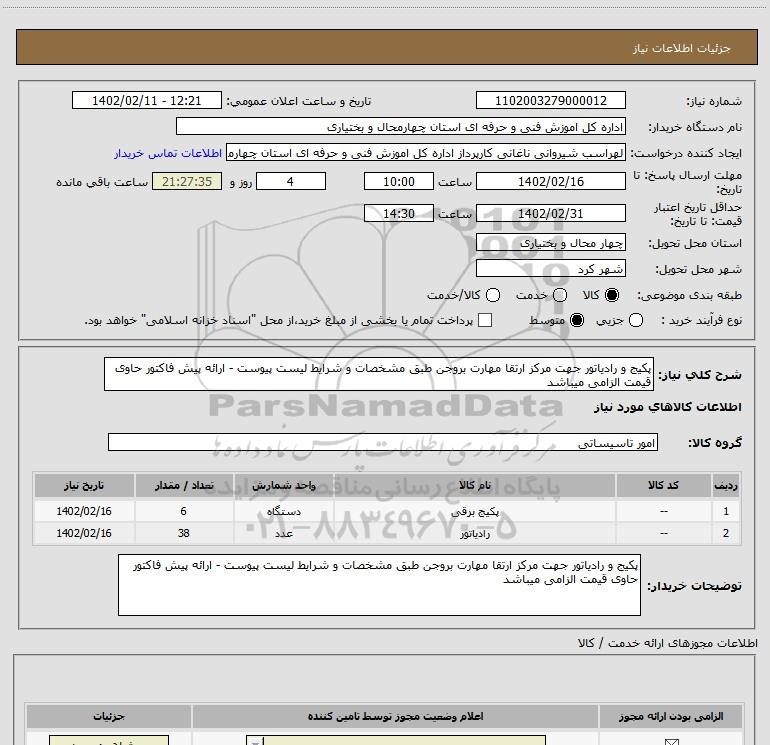Click the remaining time 21:27:35 field
Viewport: 770px width, 745px height.
click(187, 181)
